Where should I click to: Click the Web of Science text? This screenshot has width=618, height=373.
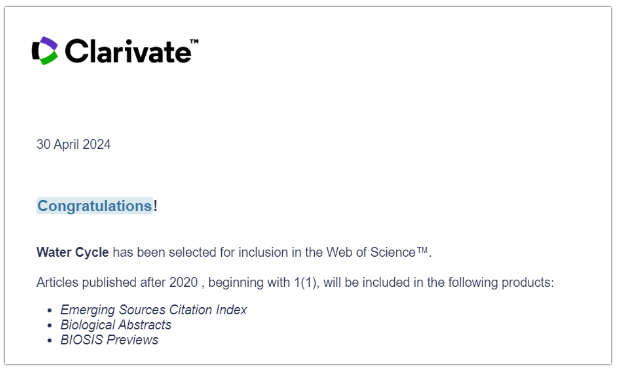(x=371, y=252)
